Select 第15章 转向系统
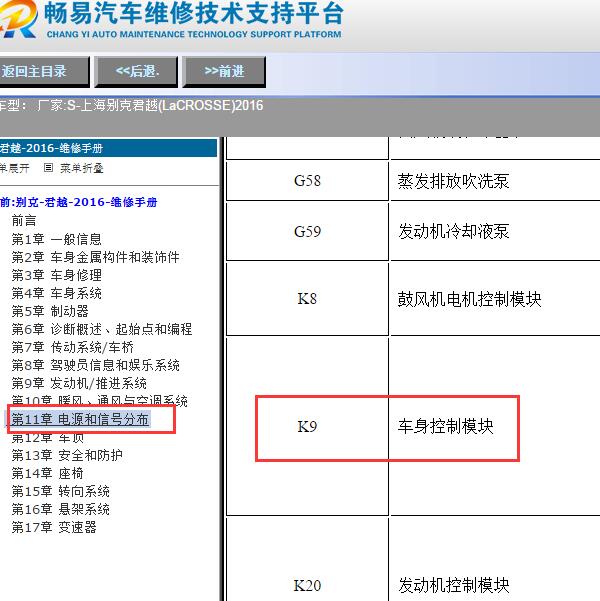Image resolution: width=600 pixels, height=601 pixels. pyautogui.click(x=61, y=491)
